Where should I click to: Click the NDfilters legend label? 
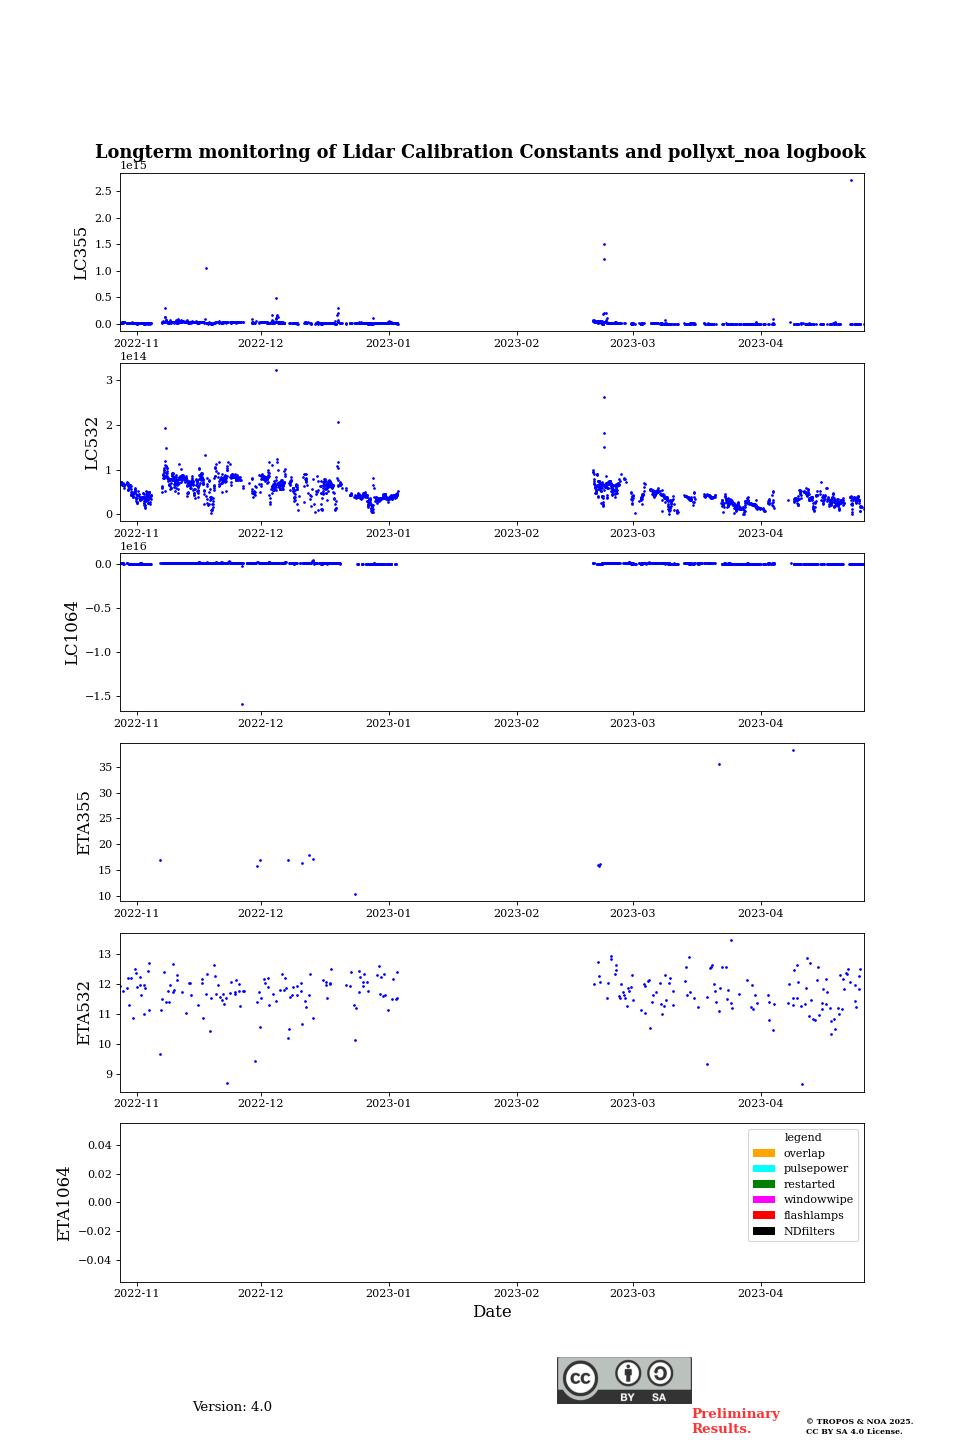pyautogui.click(x=809, y=1231)
